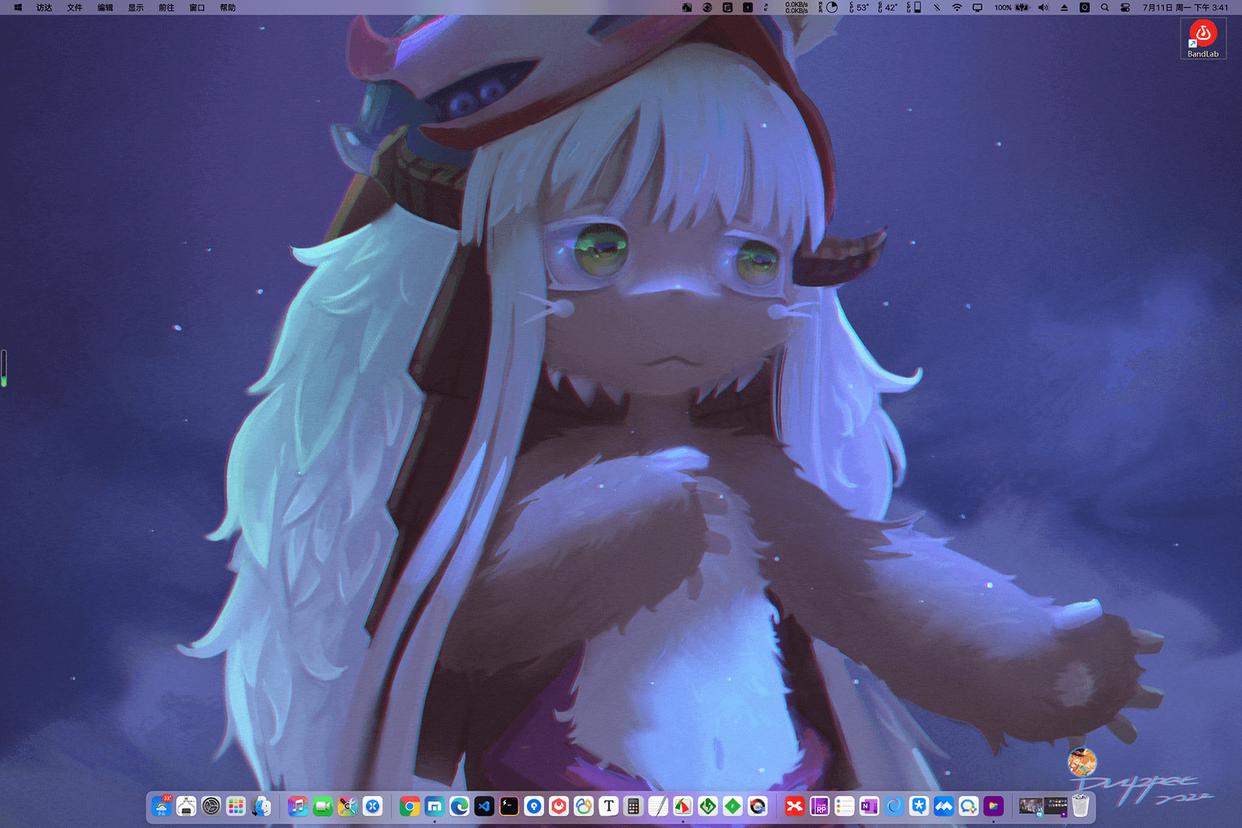Open Microsoft Edge from the dock

click(459, 806)
